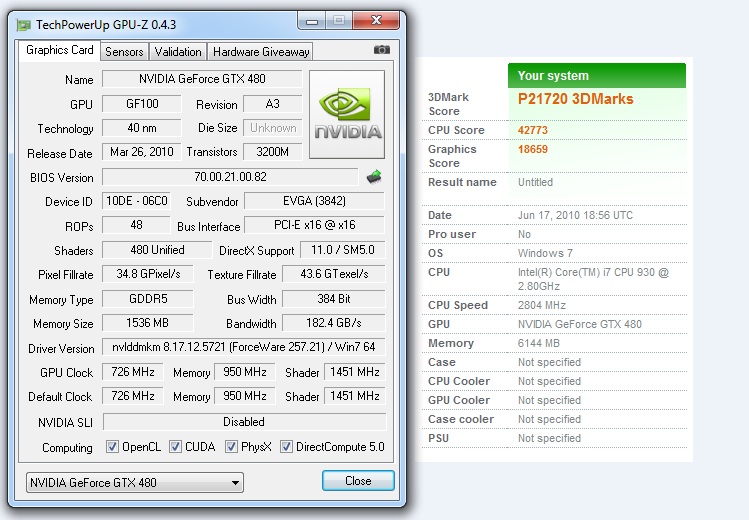Image resolution: width=749 pixels, height=520 pixels.
Task: Toggle the OpenCL checkbox
Action: click(112, 446)
